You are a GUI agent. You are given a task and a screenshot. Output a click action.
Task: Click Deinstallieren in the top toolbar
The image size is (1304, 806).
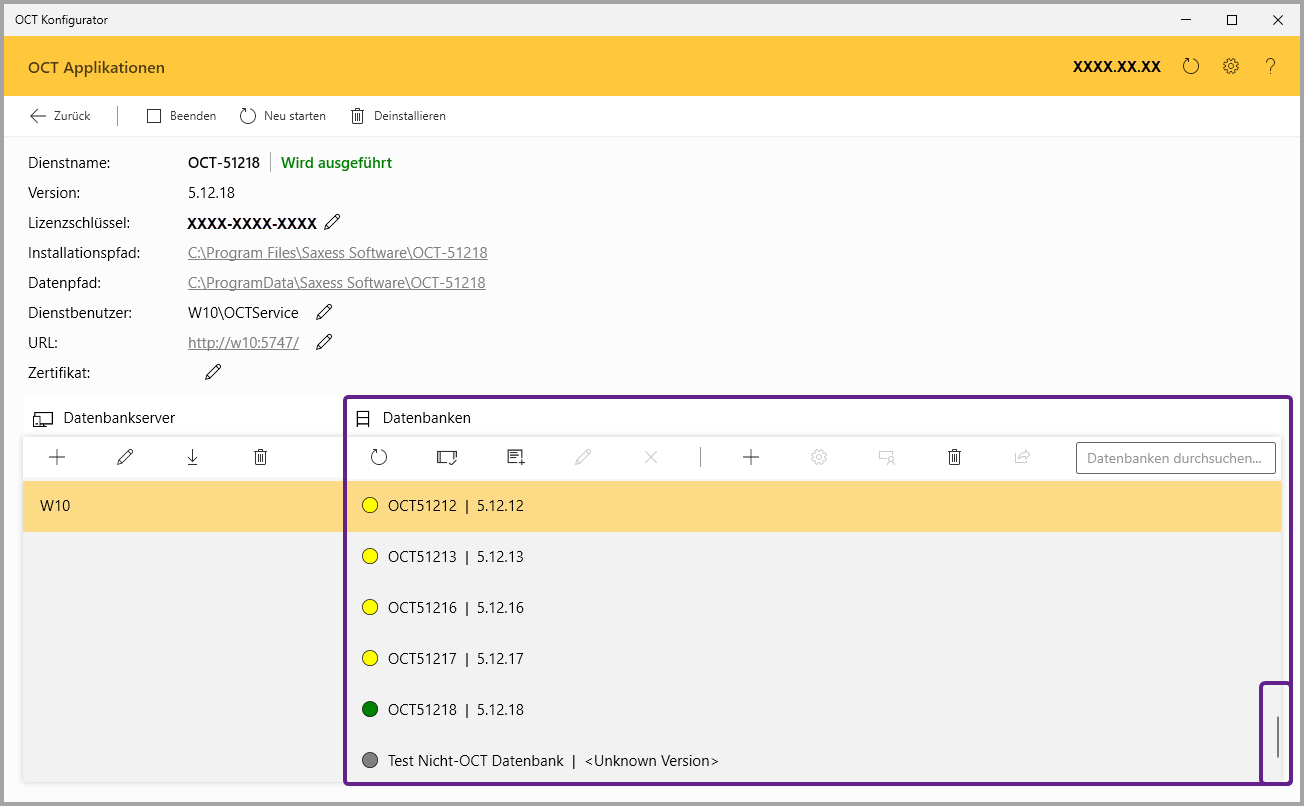click(398, 116)
